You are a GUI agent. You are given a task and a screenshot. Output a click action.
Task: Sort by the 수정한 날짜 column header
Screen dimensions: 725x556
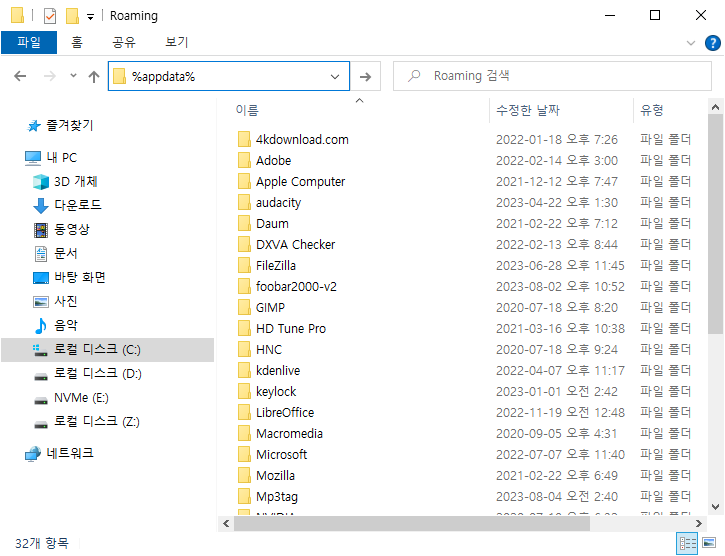(528, 110)
